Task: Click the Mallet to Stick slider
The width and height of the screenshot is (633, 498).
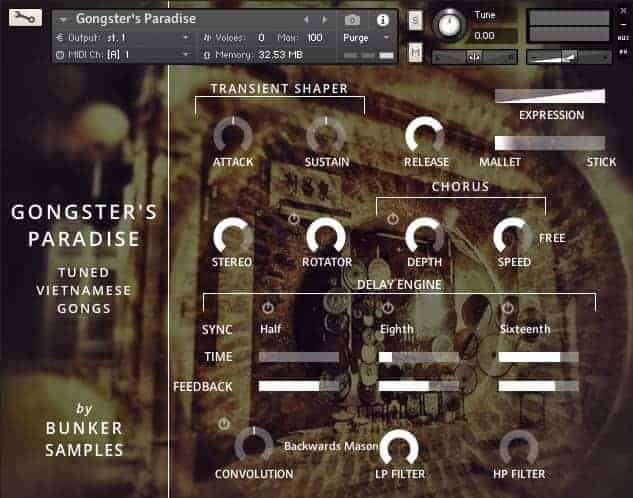Action: tap(550, 143)
